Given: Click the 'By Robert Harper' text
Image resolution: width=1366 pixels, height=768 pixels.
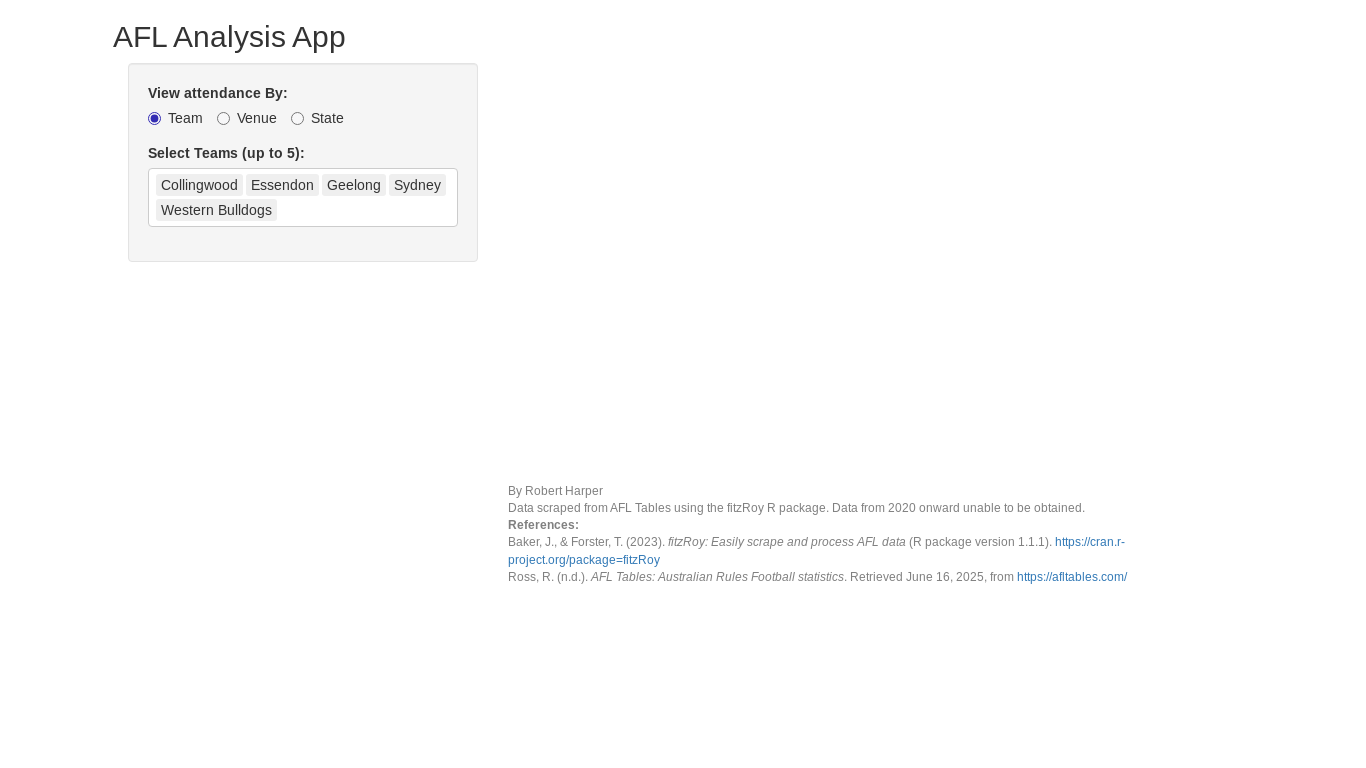Looking at the screenshot, I should pos(555,491).
